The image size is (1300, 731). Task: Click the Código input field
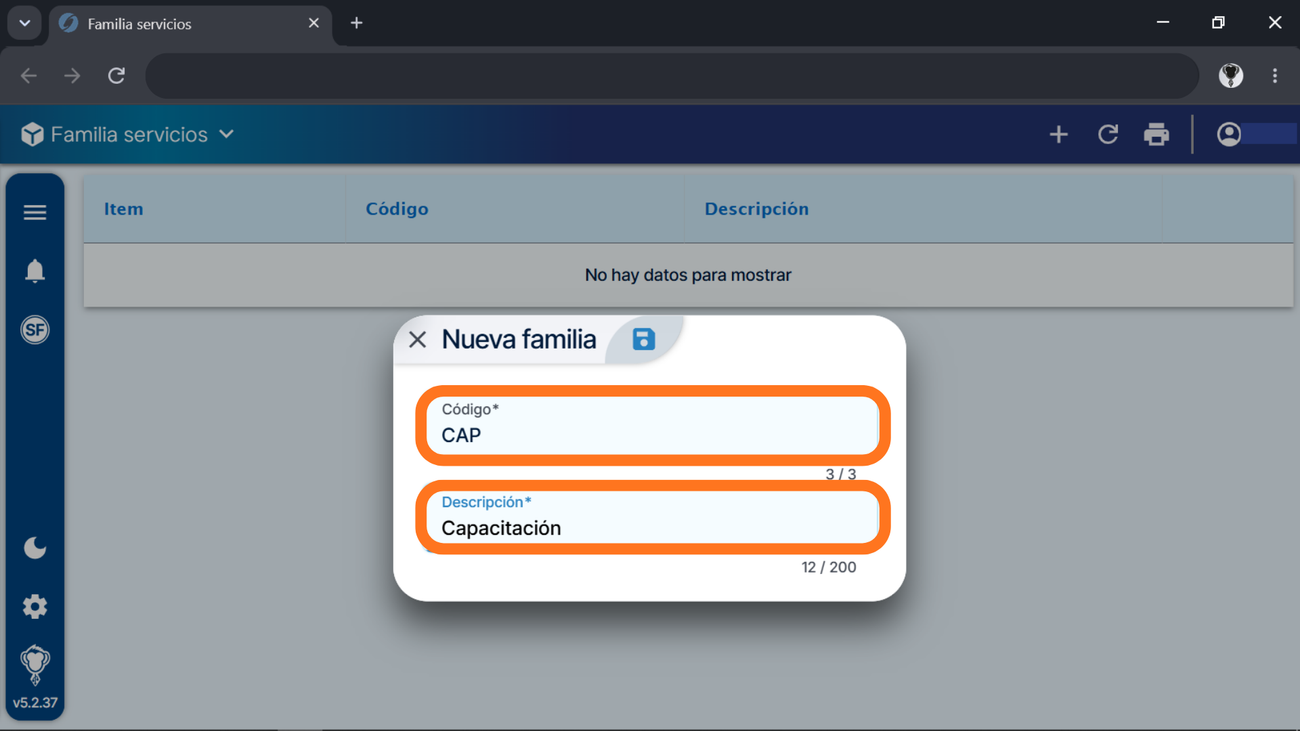coord(653,426)
